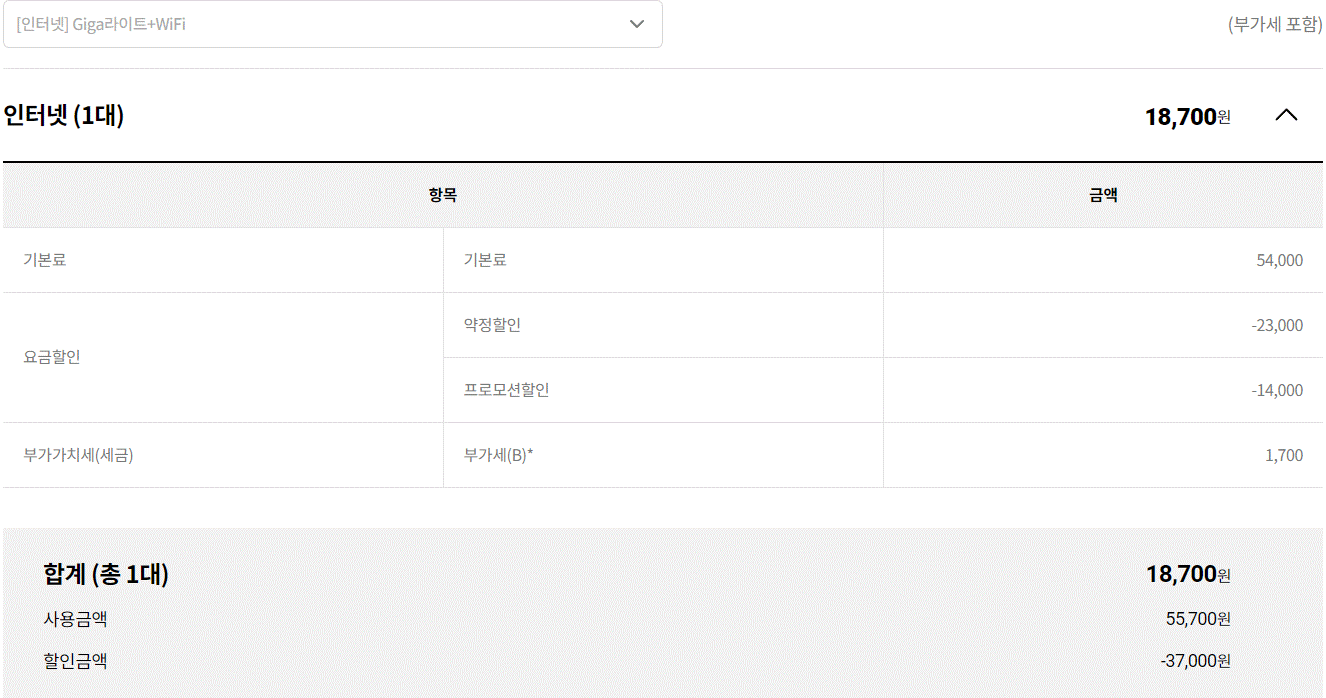Click the 요금할인 category cell
This screenshot has height=698, width=1326.
click(52, 357)
